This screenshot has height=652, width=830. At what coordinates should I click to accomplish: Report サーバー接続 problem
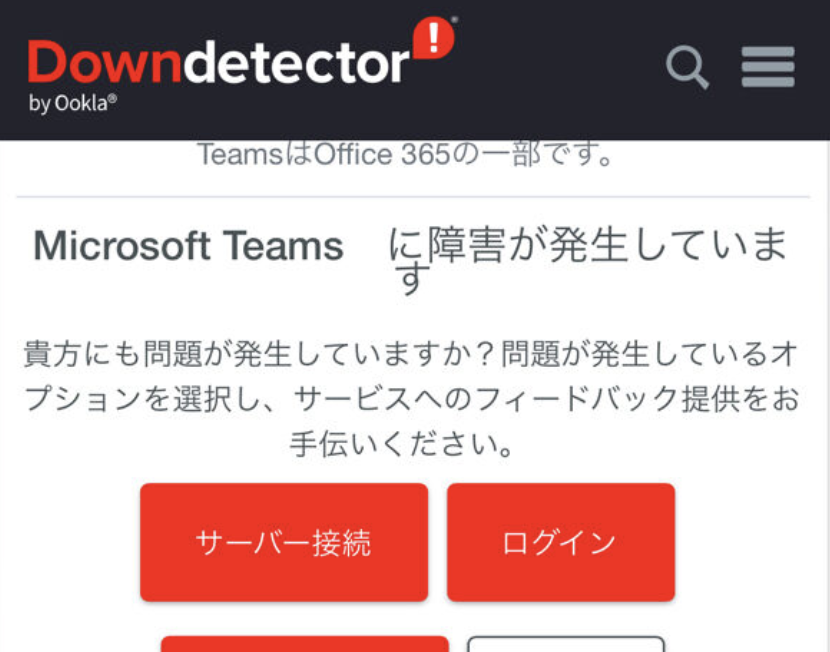(284, 542)
